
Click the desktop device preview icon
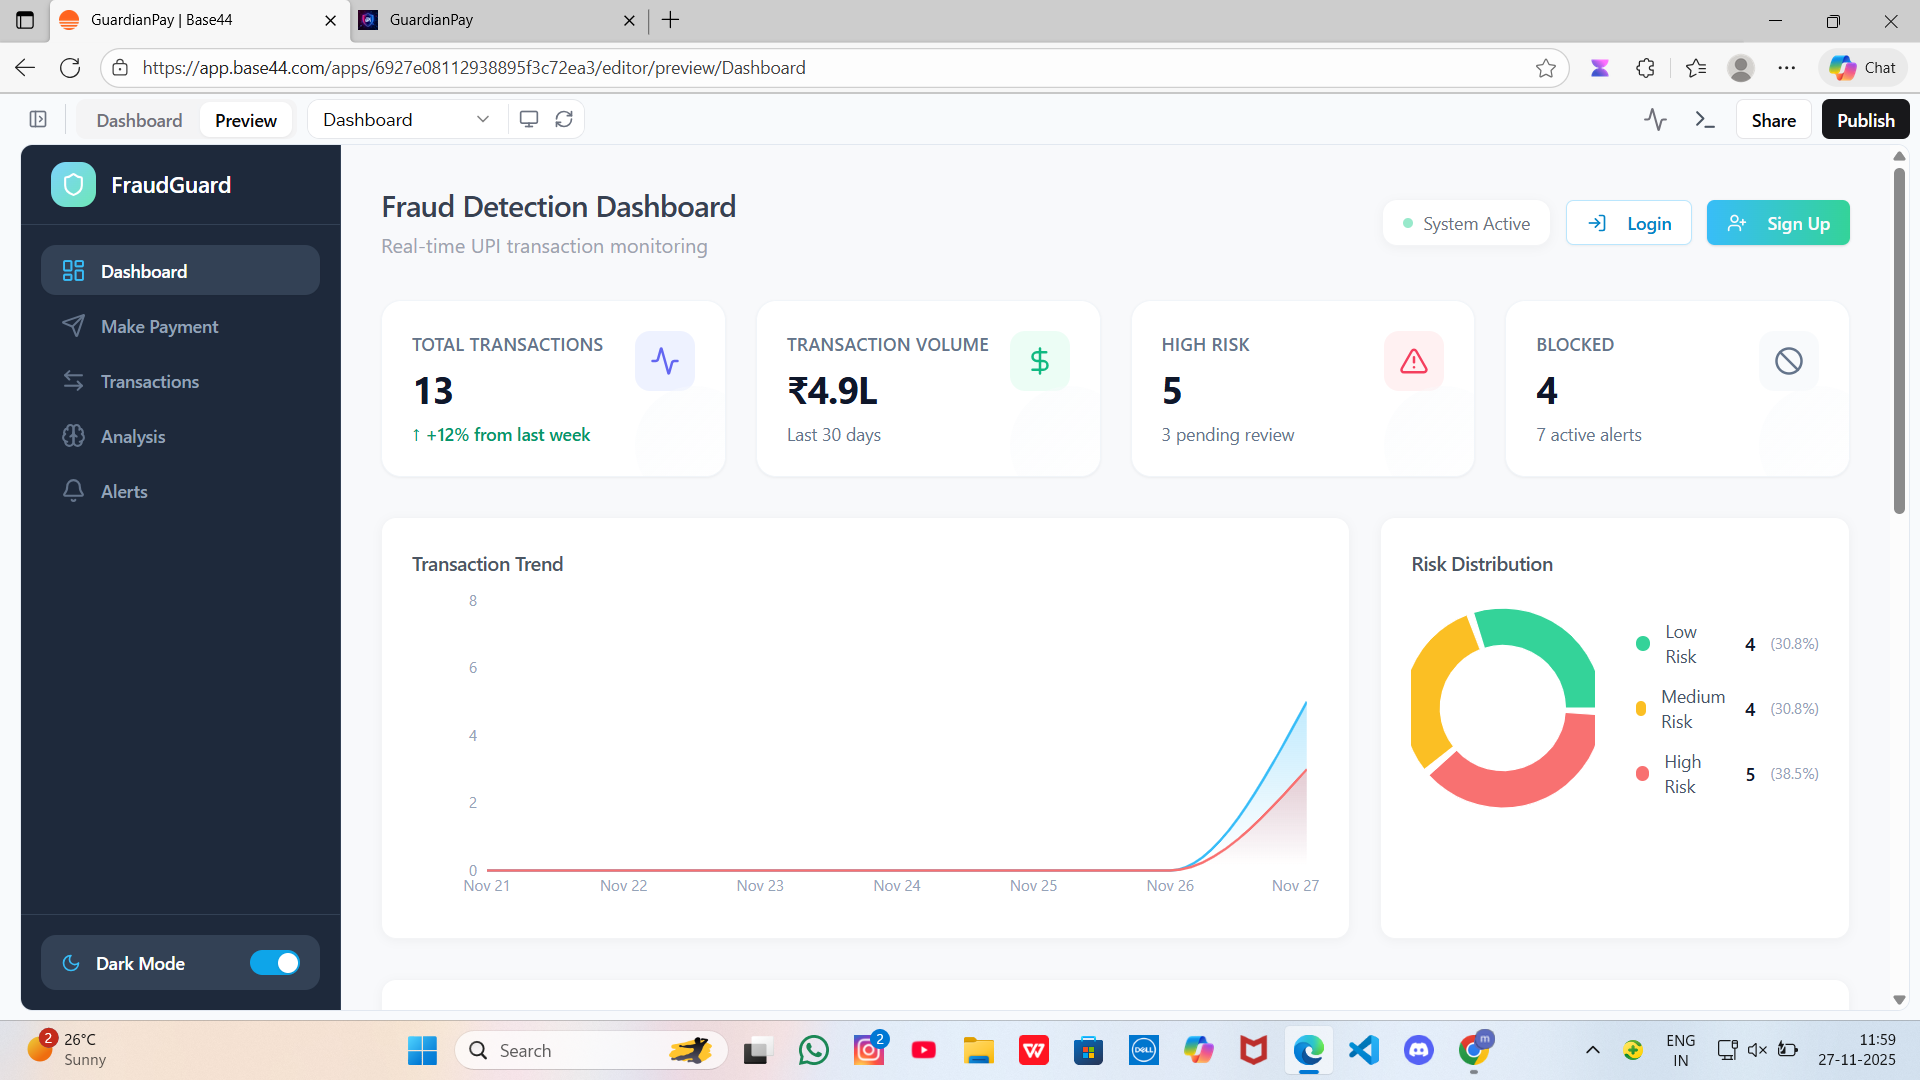(x=528, y=119)
